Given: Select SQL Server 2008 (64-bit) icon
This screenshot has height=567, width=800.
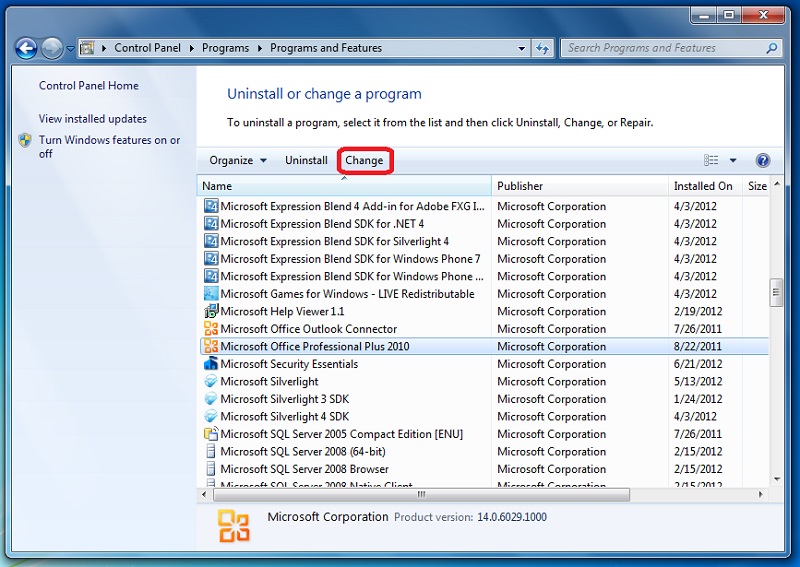Looking at the screenshot, I should 211,451.
